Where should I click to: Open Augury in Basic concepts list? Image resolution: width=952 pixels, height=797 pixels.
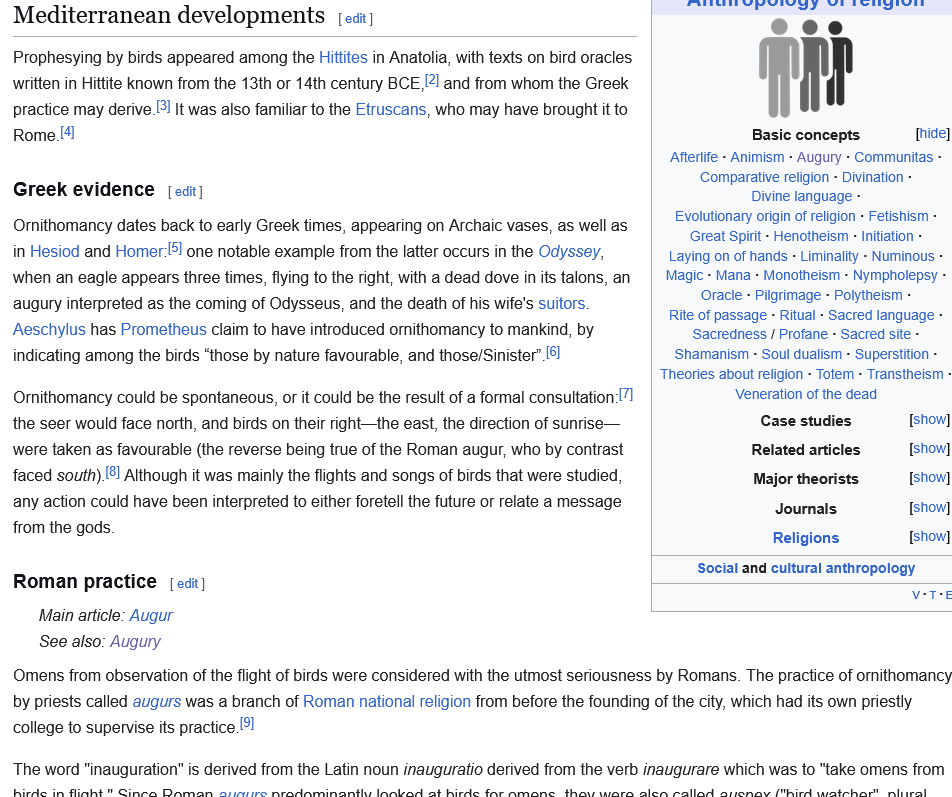(819, 157)
